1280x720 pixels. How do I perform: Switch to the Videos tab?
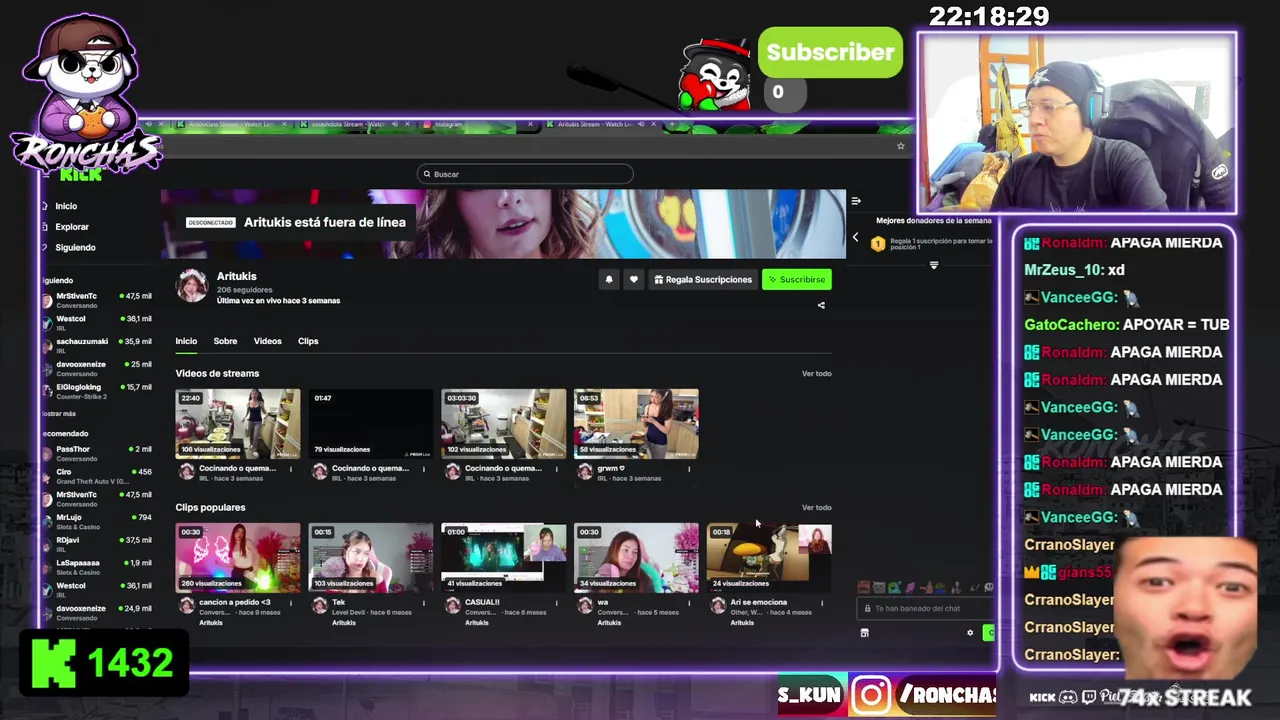pyautogui.click(x=267, y=341)
